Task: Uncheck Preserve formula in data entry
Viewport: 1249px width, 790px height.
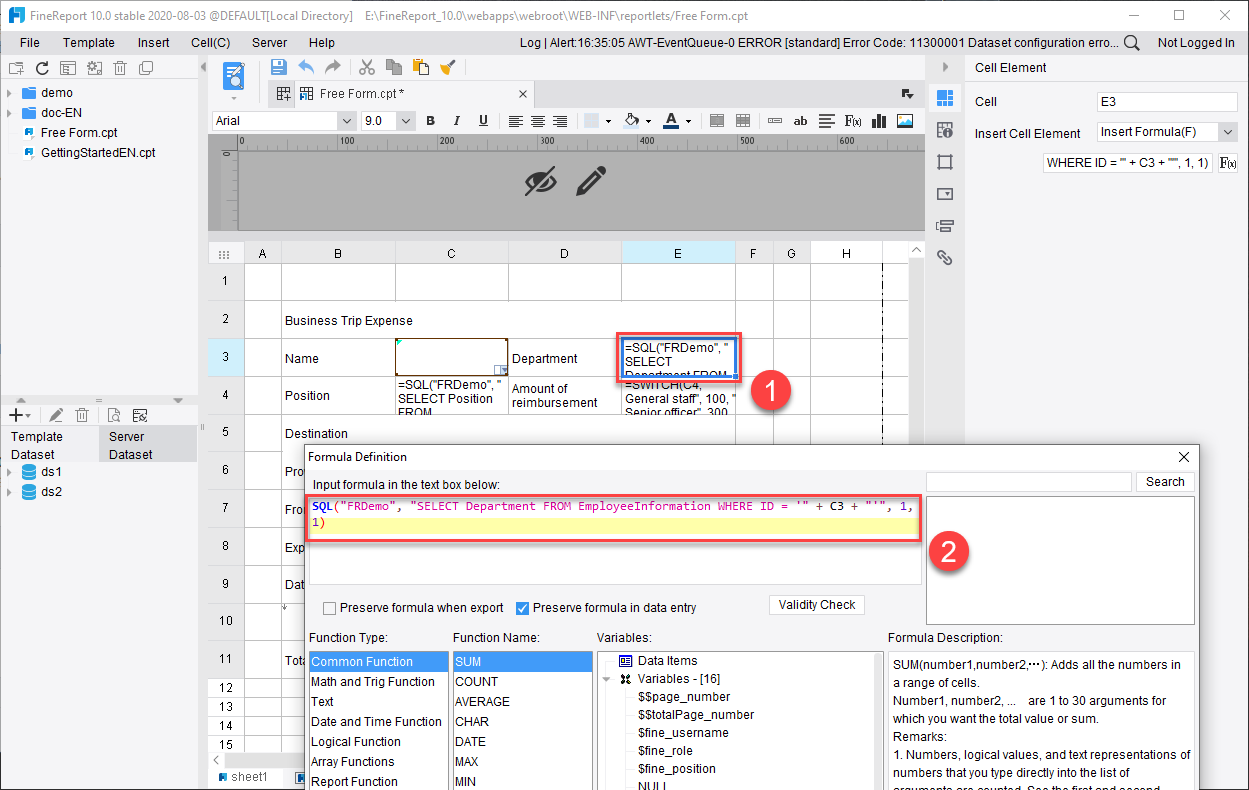Action: (x=522, y=608)
